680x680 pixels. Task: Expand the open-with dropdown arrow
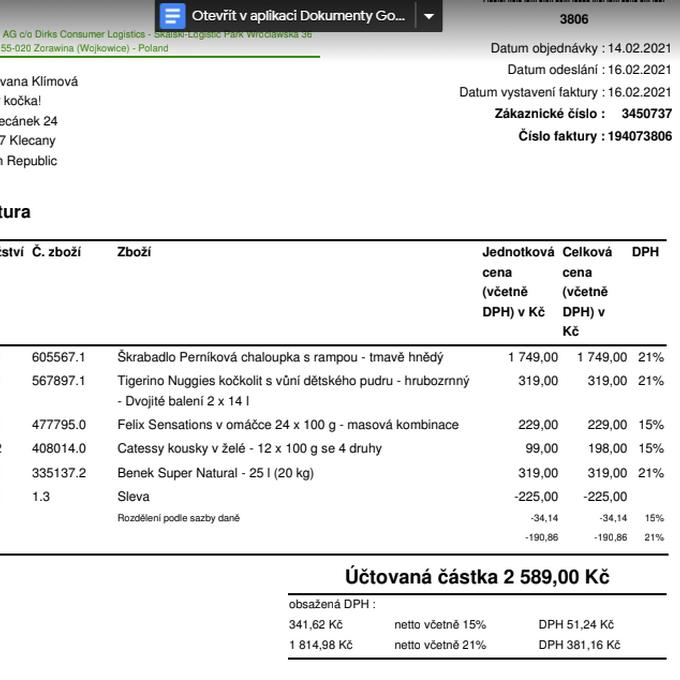(x=429, y=16)
